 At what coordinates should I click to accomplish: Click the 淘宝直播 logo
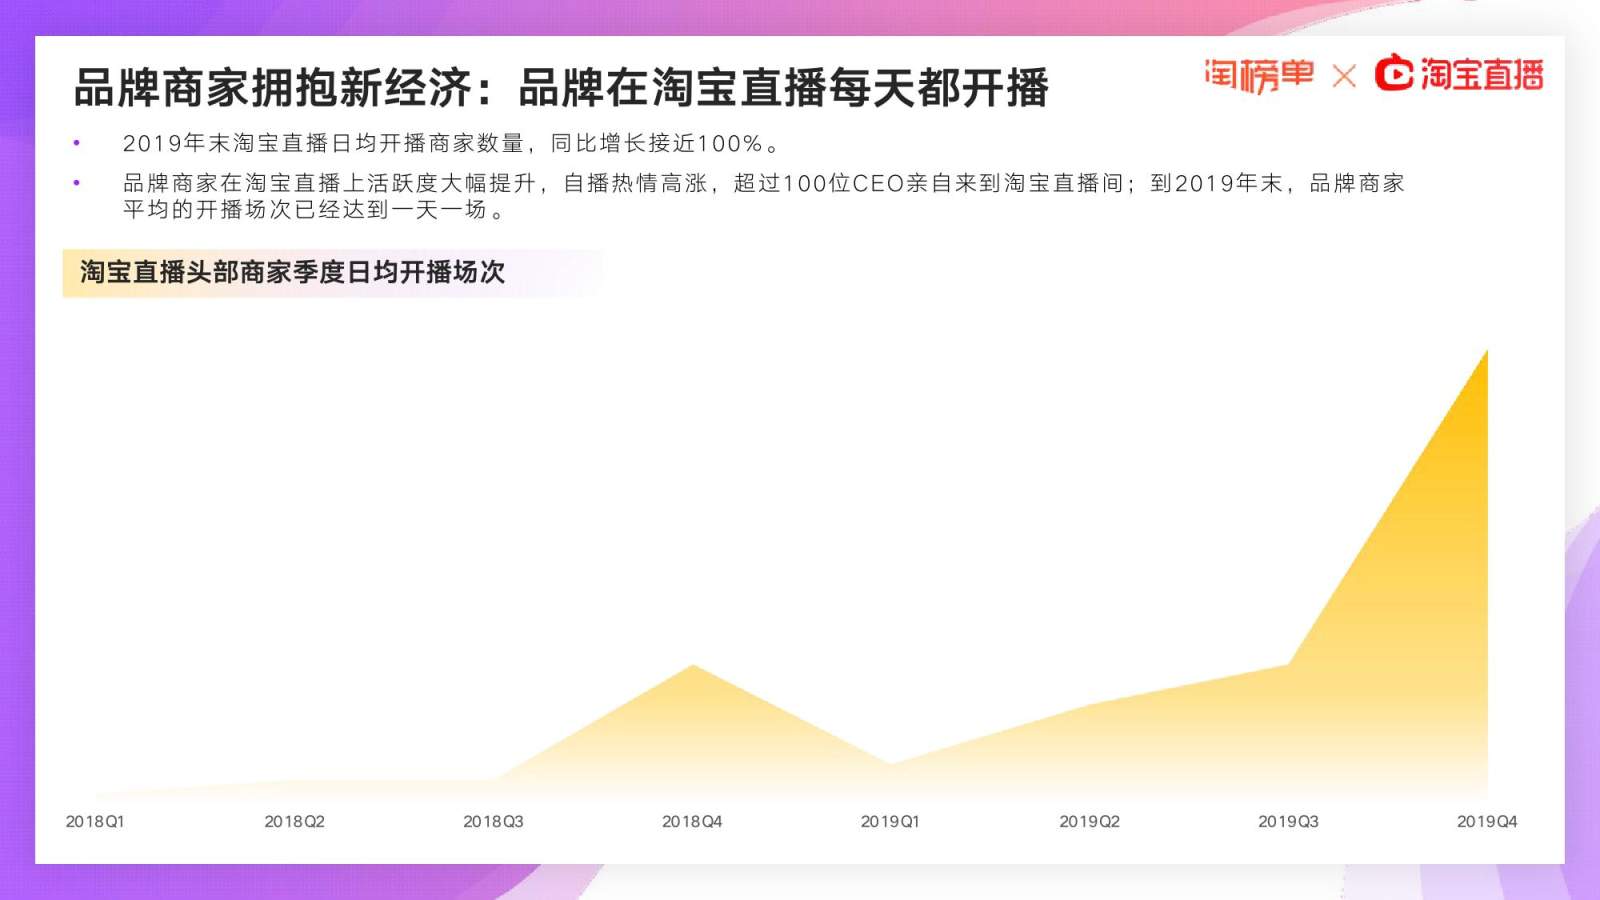(x=1460, y=73)
